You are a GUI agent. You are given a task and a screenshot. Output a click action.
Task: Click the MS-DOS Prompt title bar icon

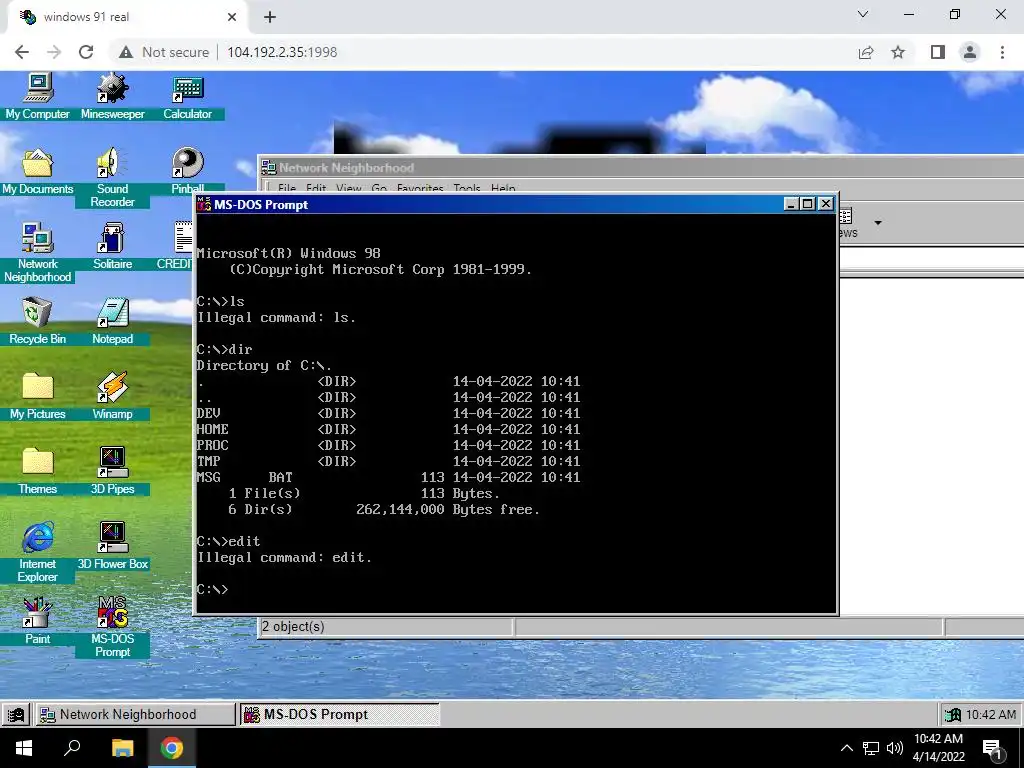tap(204, 204)
